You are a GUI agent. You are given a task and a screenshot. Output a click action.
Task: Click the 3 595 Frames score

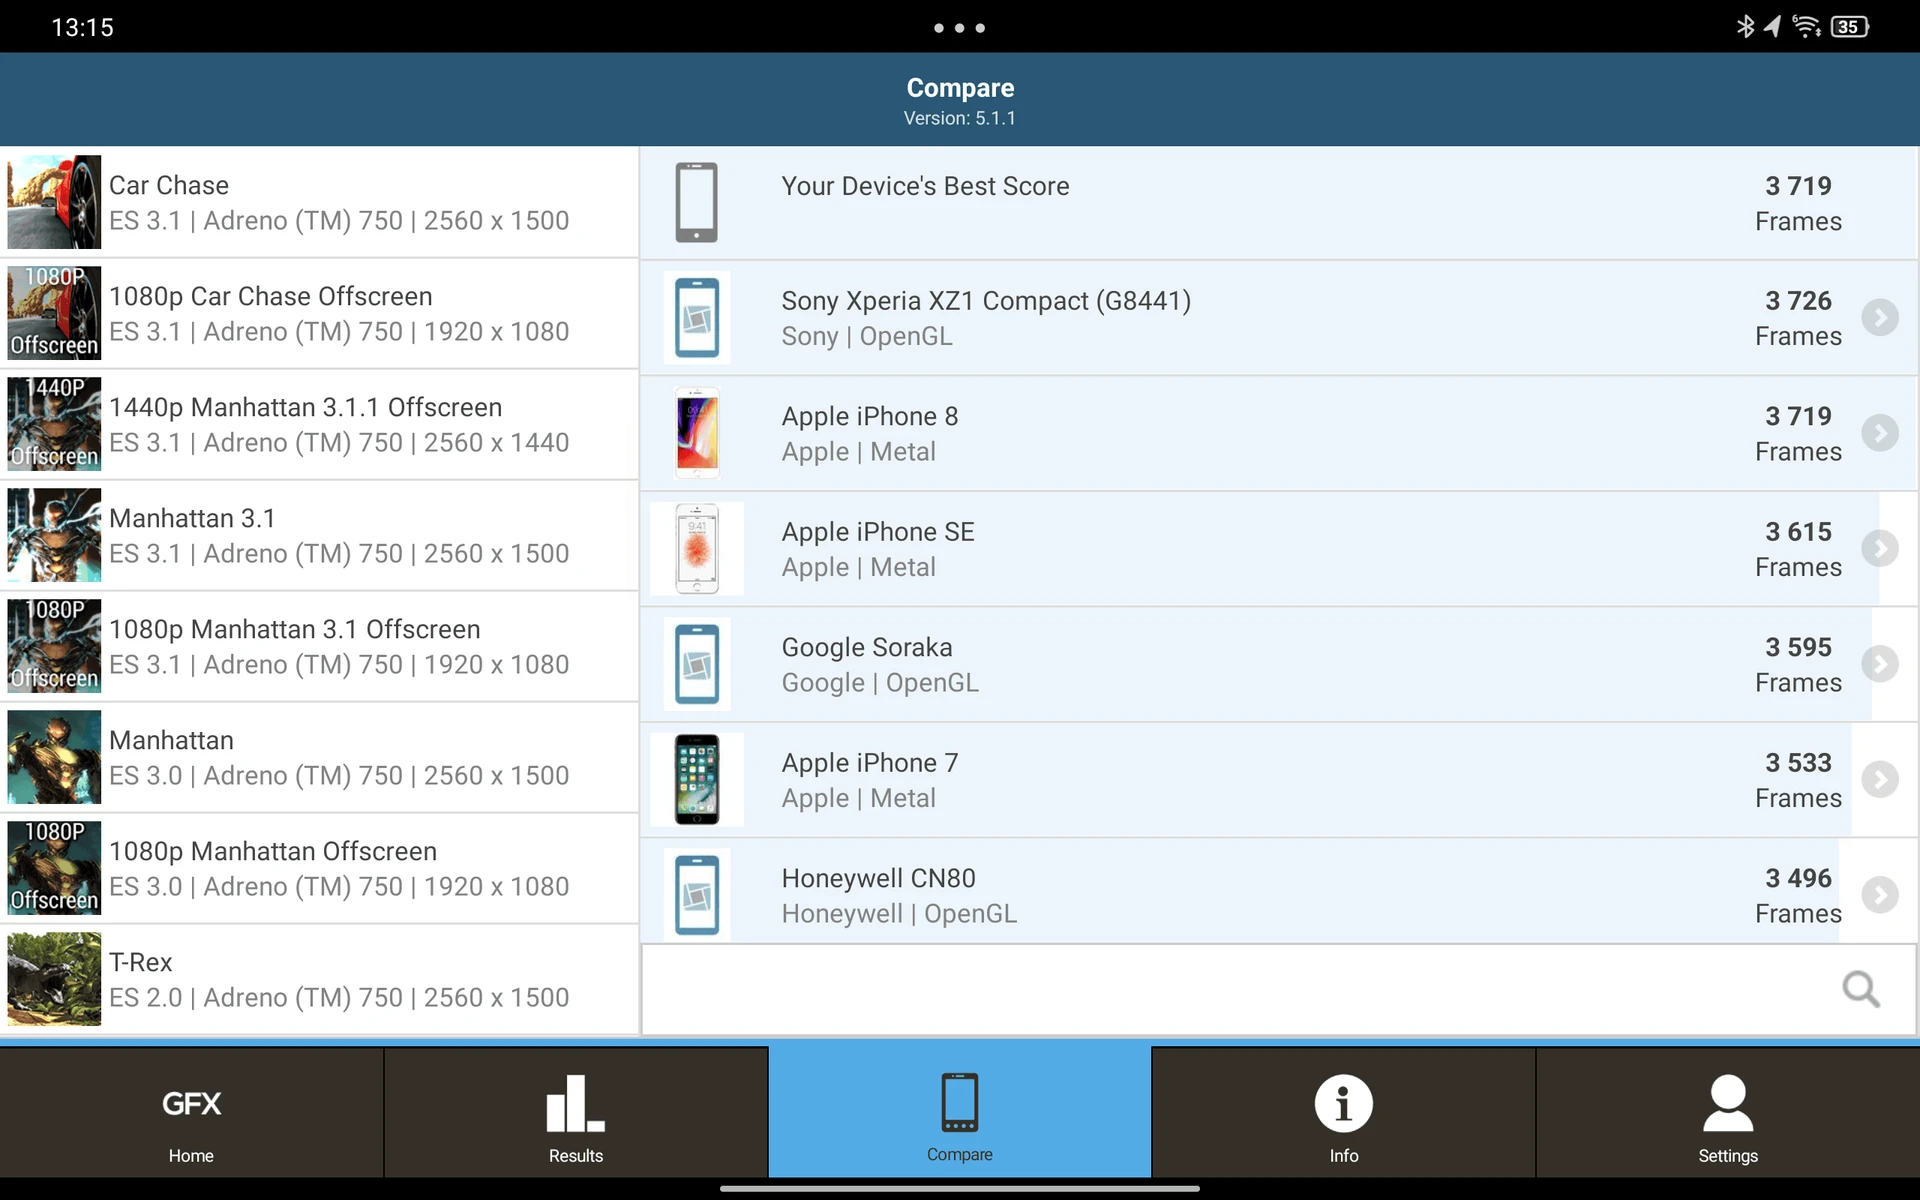1798,664
